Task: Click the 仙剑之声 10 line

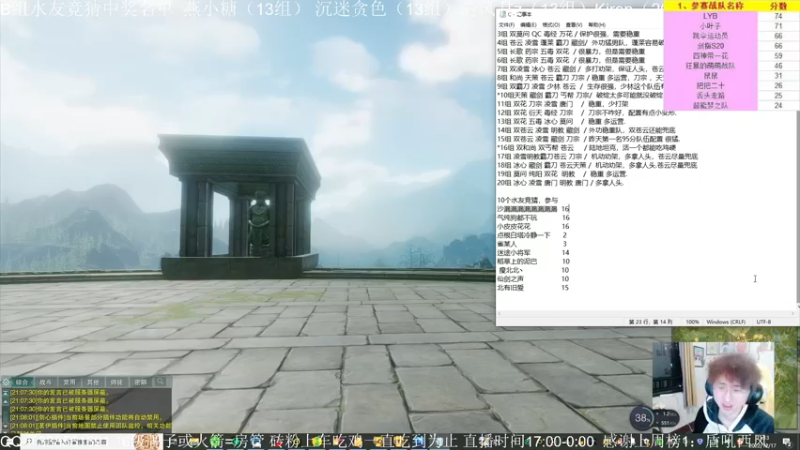Action: click(x=533, y=279)
